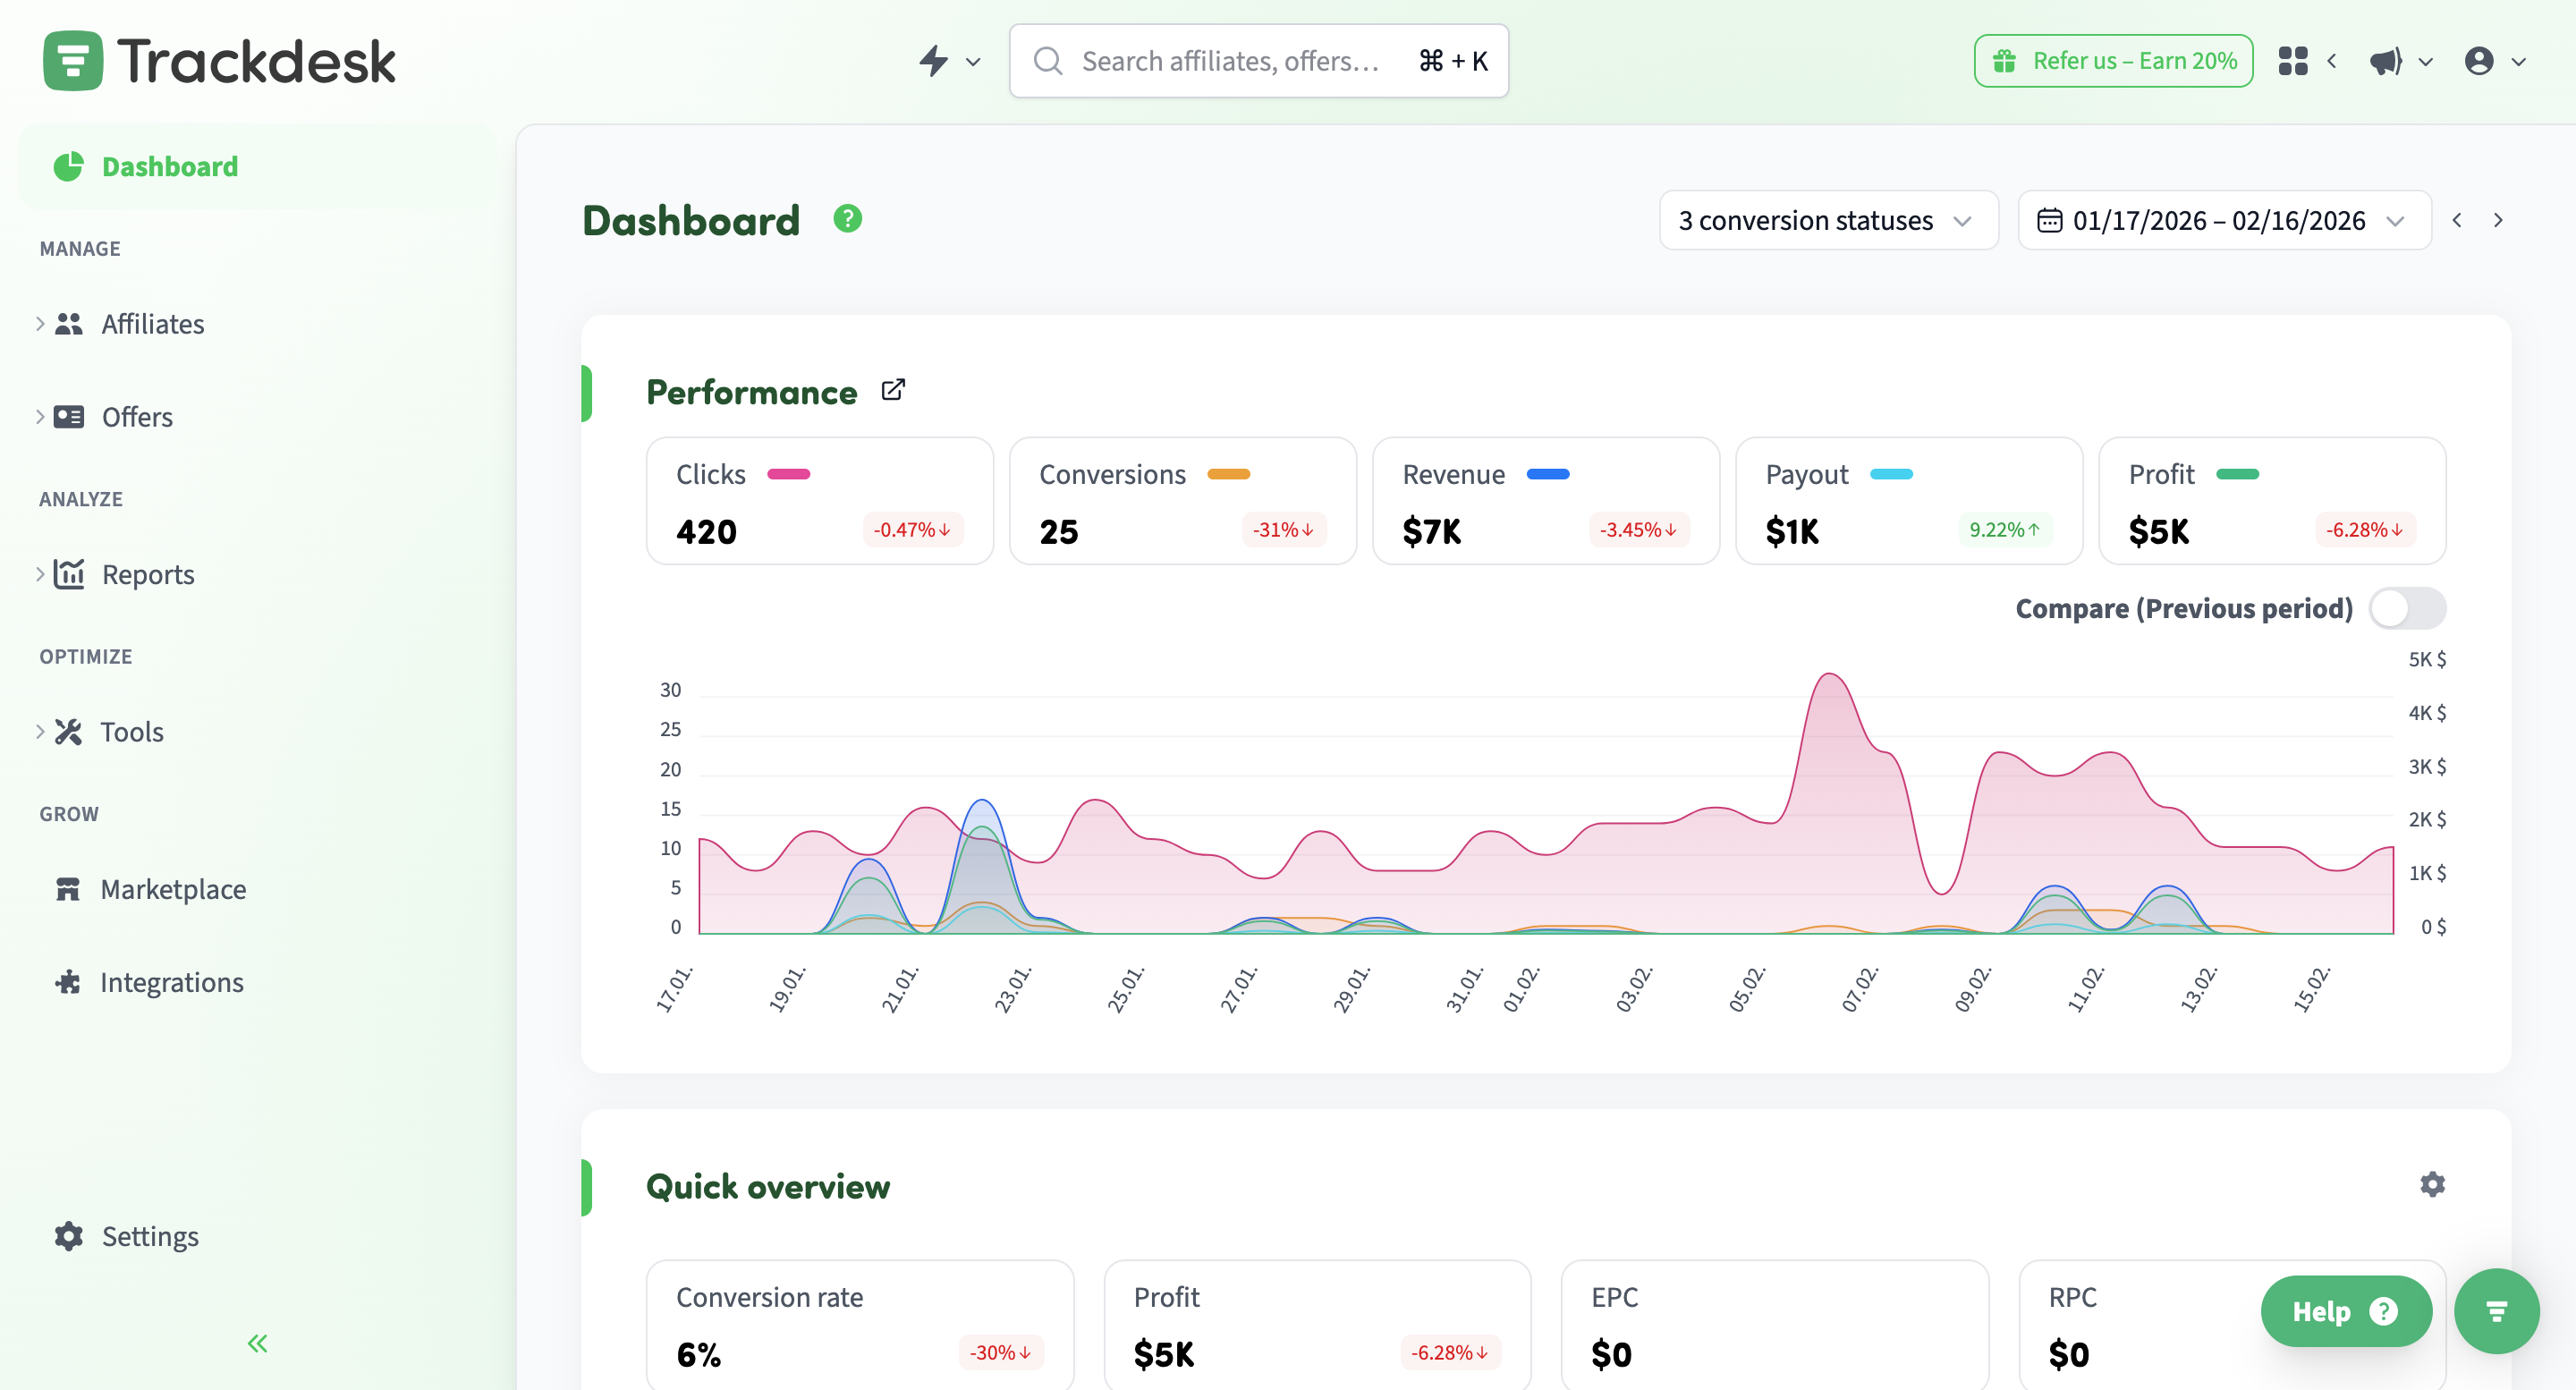The height and width of the screenshot is (1390, 2576).
Task: Toggle the Clicks series card
Action: pos(819,501)
